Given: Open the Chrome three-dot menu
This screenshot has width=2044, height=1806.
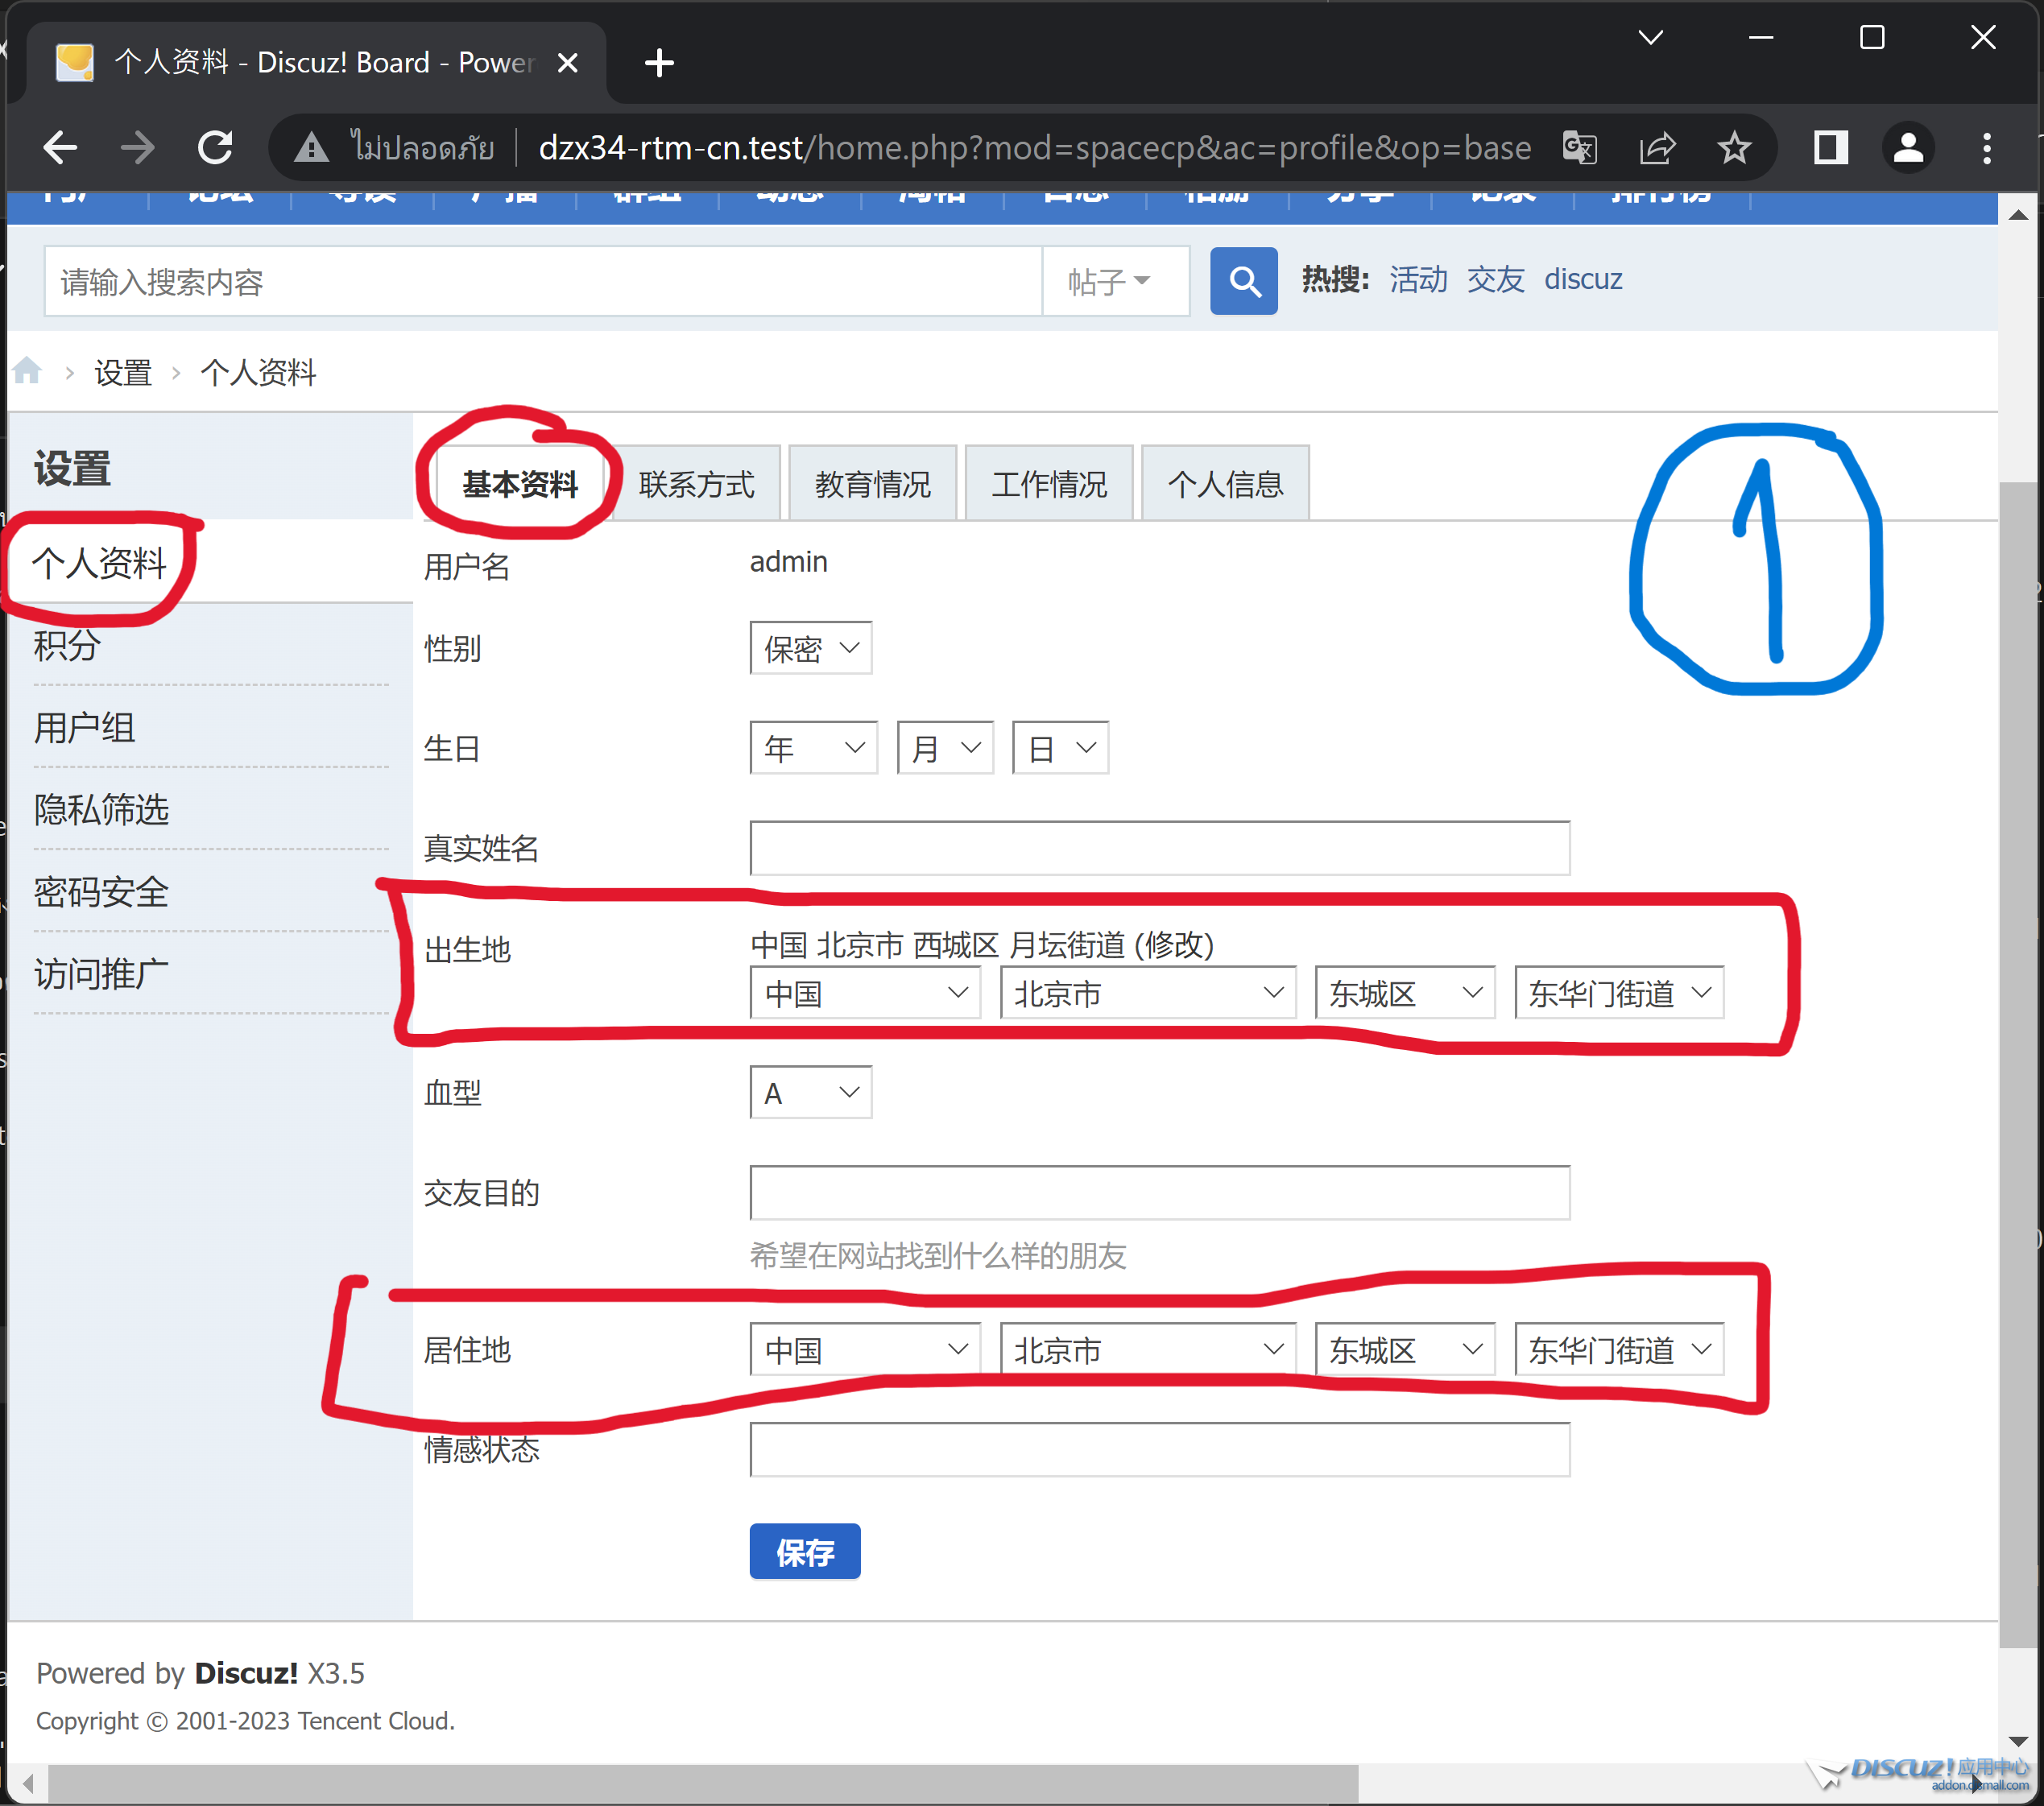Looking at the screenshot, I should [1986, 148].
